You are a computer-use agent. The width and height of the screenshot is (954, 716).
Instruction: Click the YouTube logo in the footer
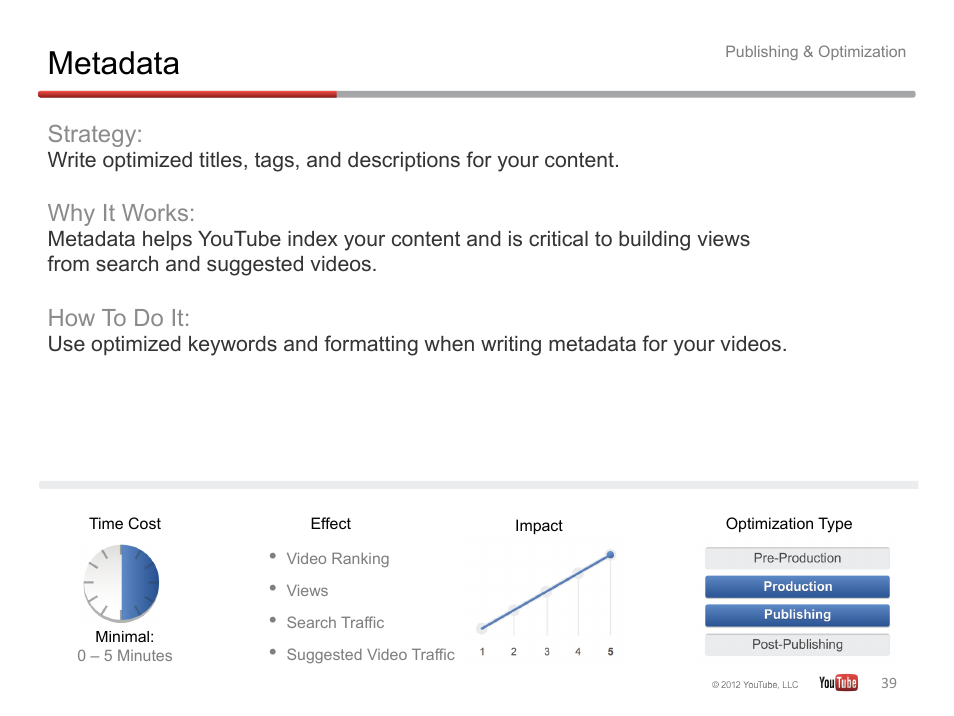pyautogui.click(x=838, y=683)
